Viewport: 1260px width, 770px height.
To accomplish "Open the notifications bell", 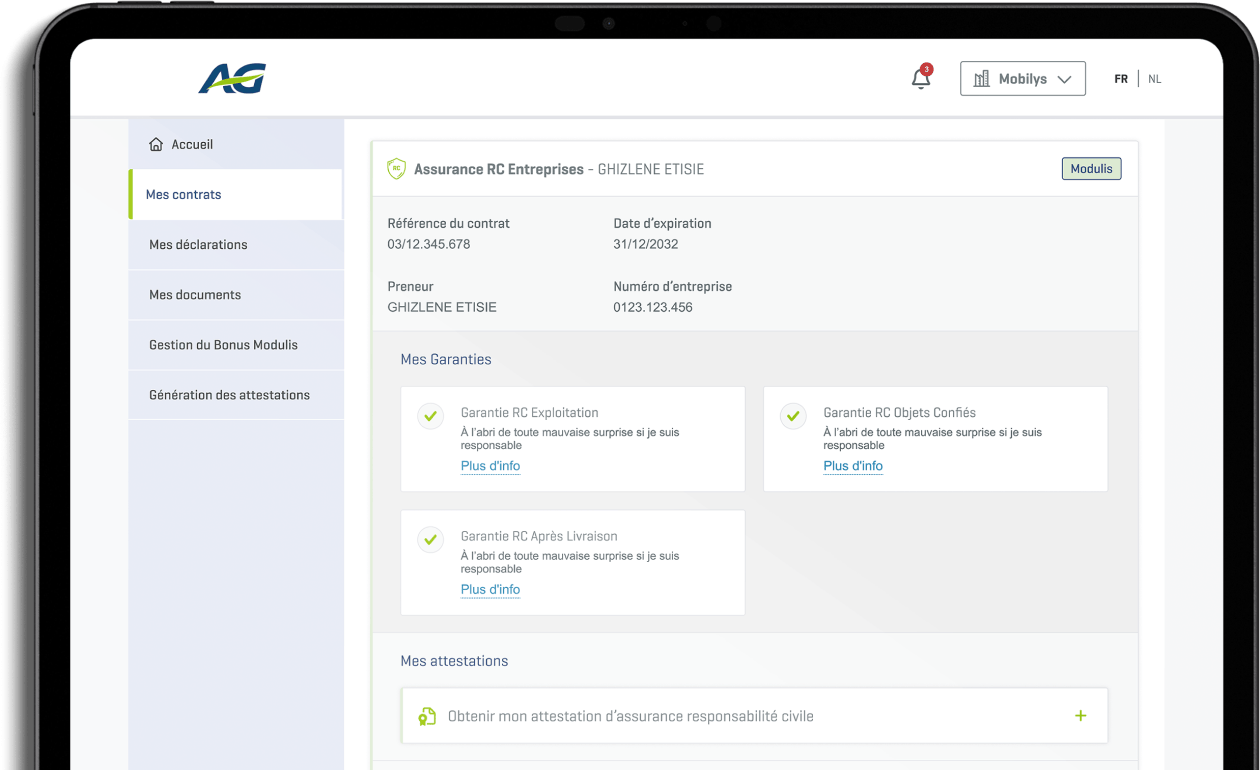I will tap(921, 78).
